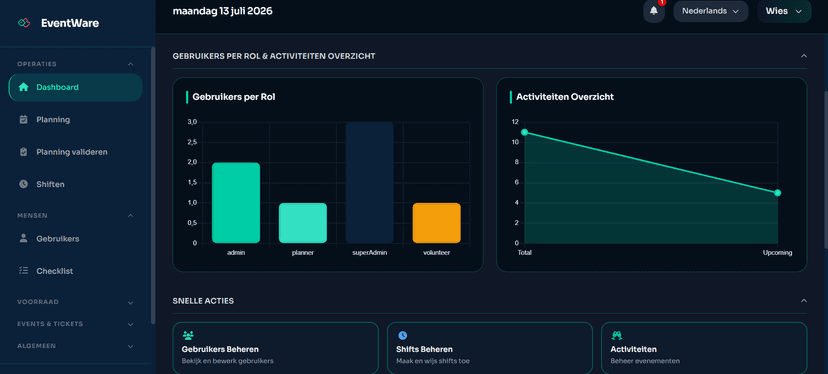The height and width of the screenshot is (374, 828).
Task: Click the Upcoming data point on line chart
Action: 777,193
